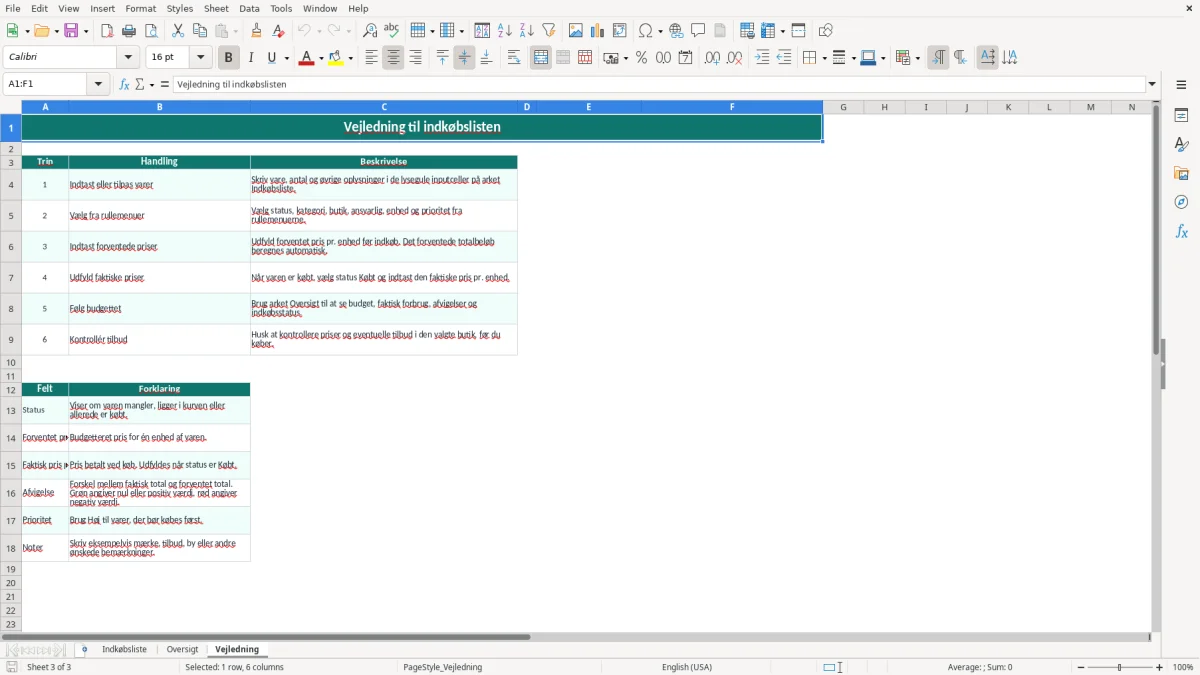
Task: Sort ascending A to Z
Action: tap(505, 31)
